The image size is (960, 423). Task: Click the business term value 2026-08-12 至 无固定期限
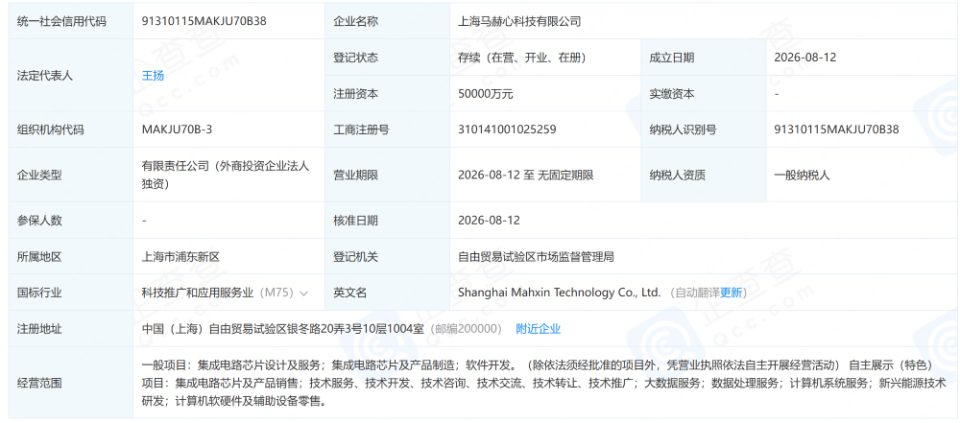pos(525,175)
